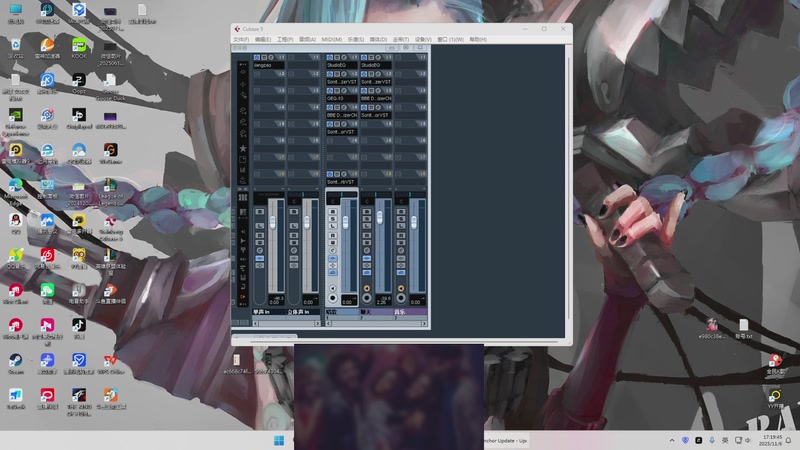Solo the 音乐 channel

(x=401, y=218)
